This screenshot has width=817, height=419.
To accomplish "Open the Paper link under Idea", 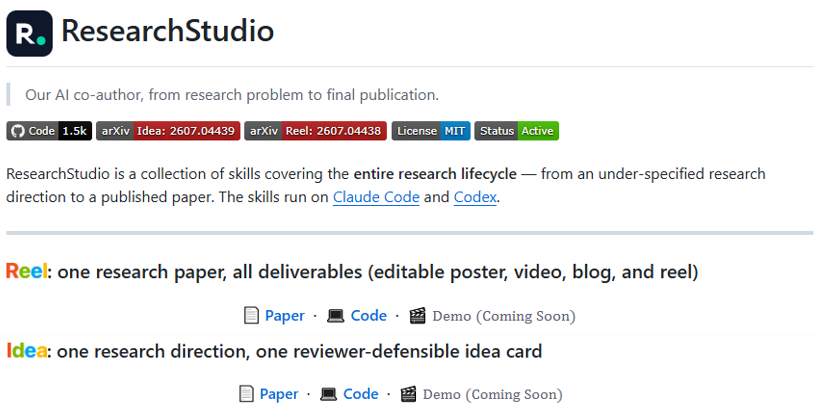I will [x=279, y=394].
